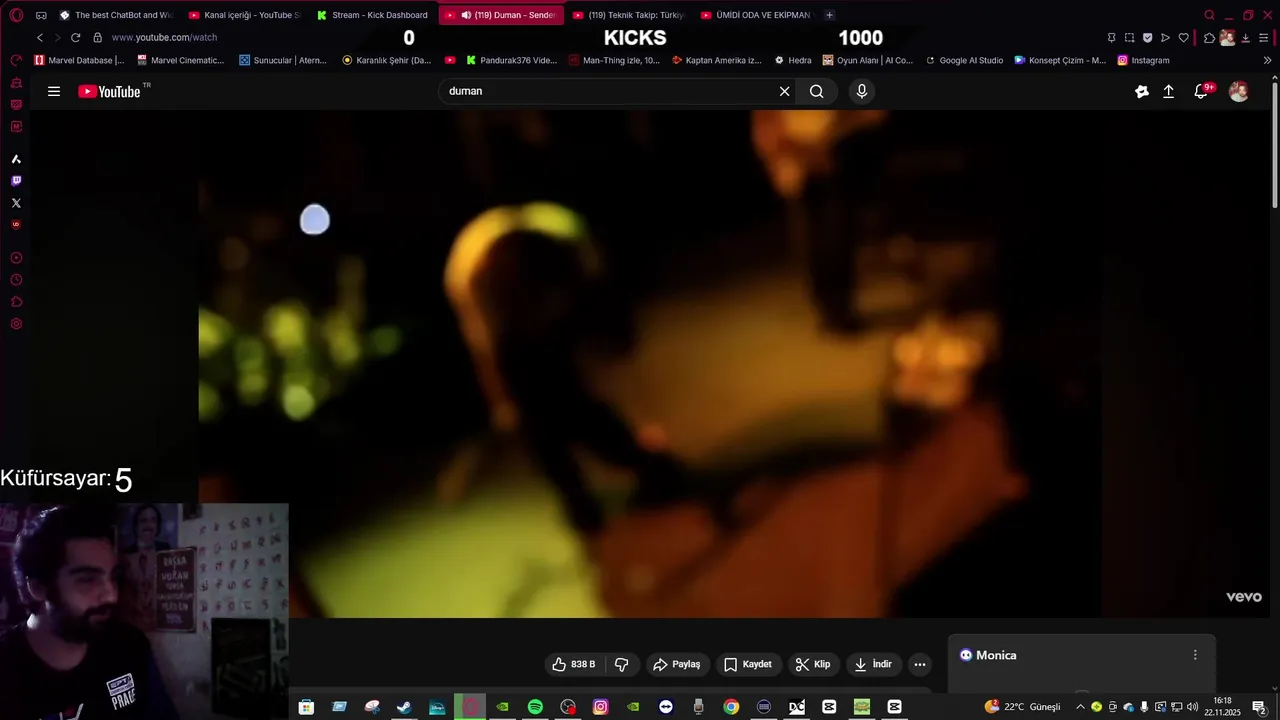Open sidebar Player icon
The image size is (1280, 720).
point(16,258)
